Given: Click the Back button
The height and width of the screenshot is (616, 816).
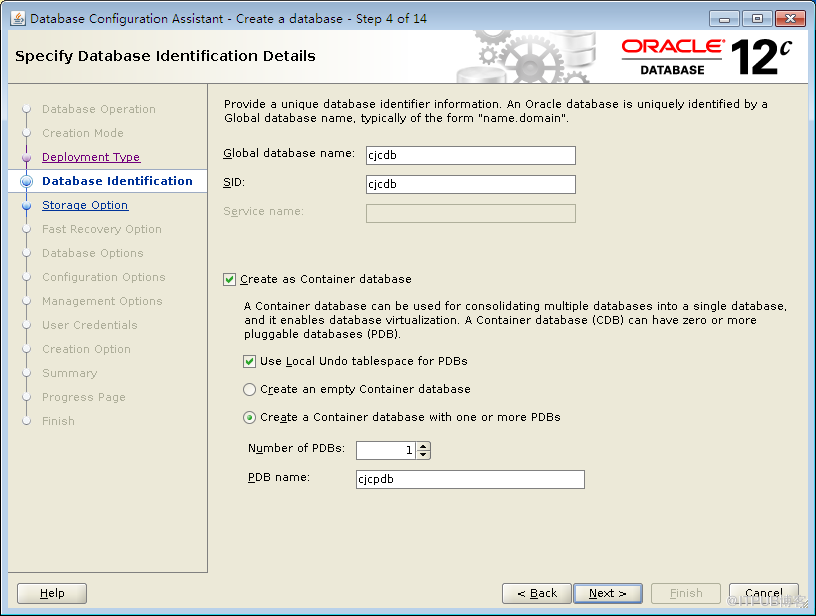Looking at the screenshot, I should pos(537,593).
